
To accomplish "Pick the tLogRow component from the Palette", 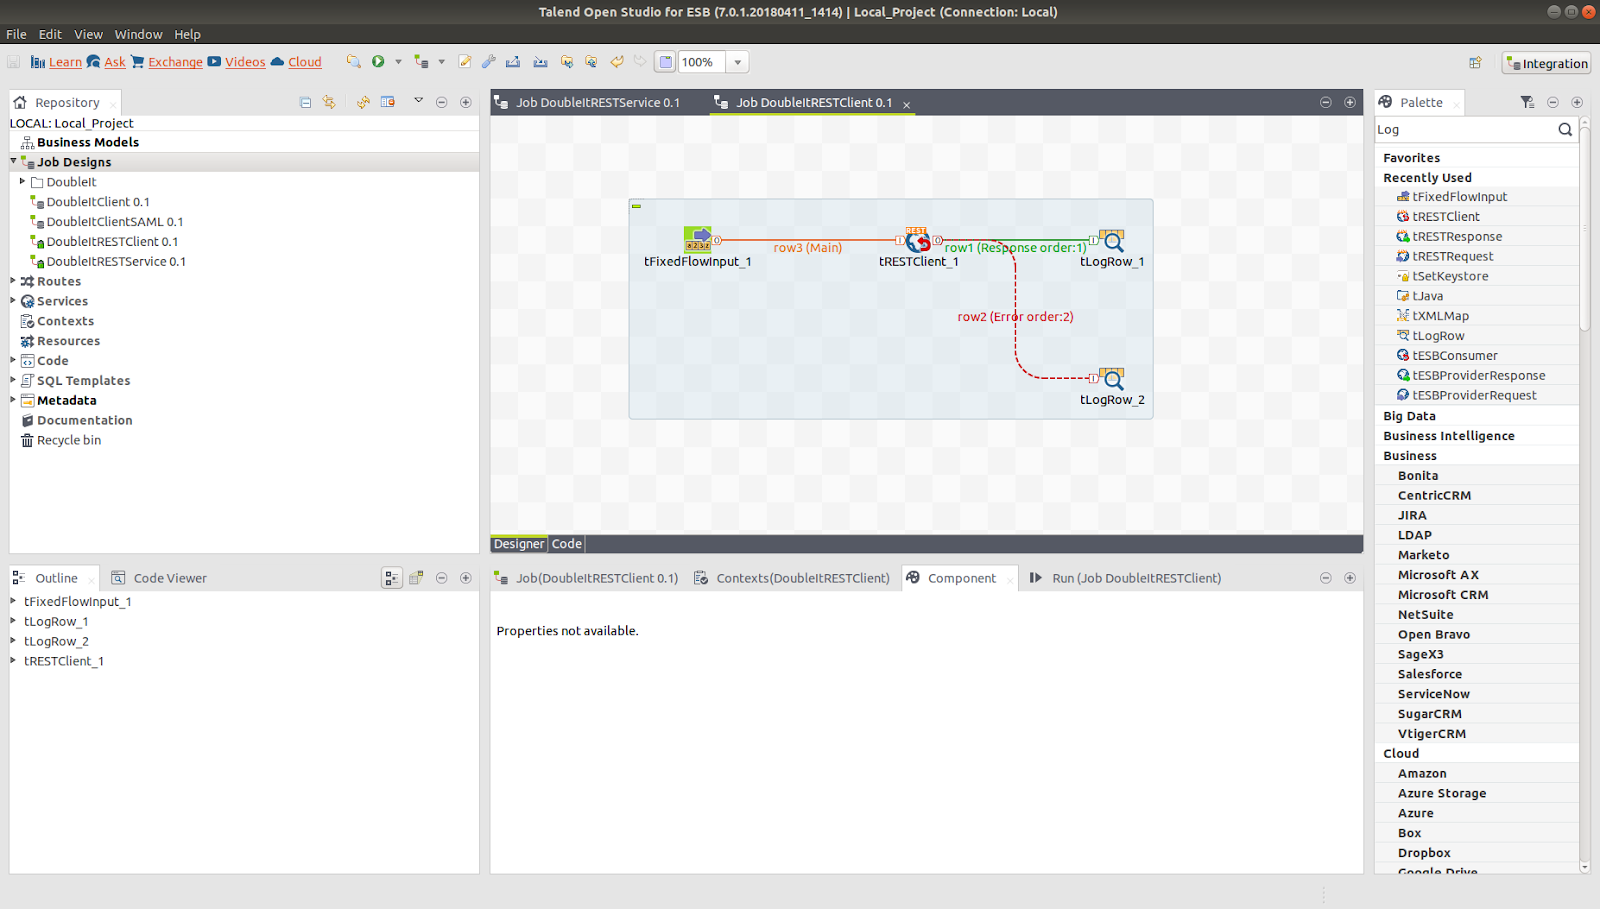I will coord(1438,335).
